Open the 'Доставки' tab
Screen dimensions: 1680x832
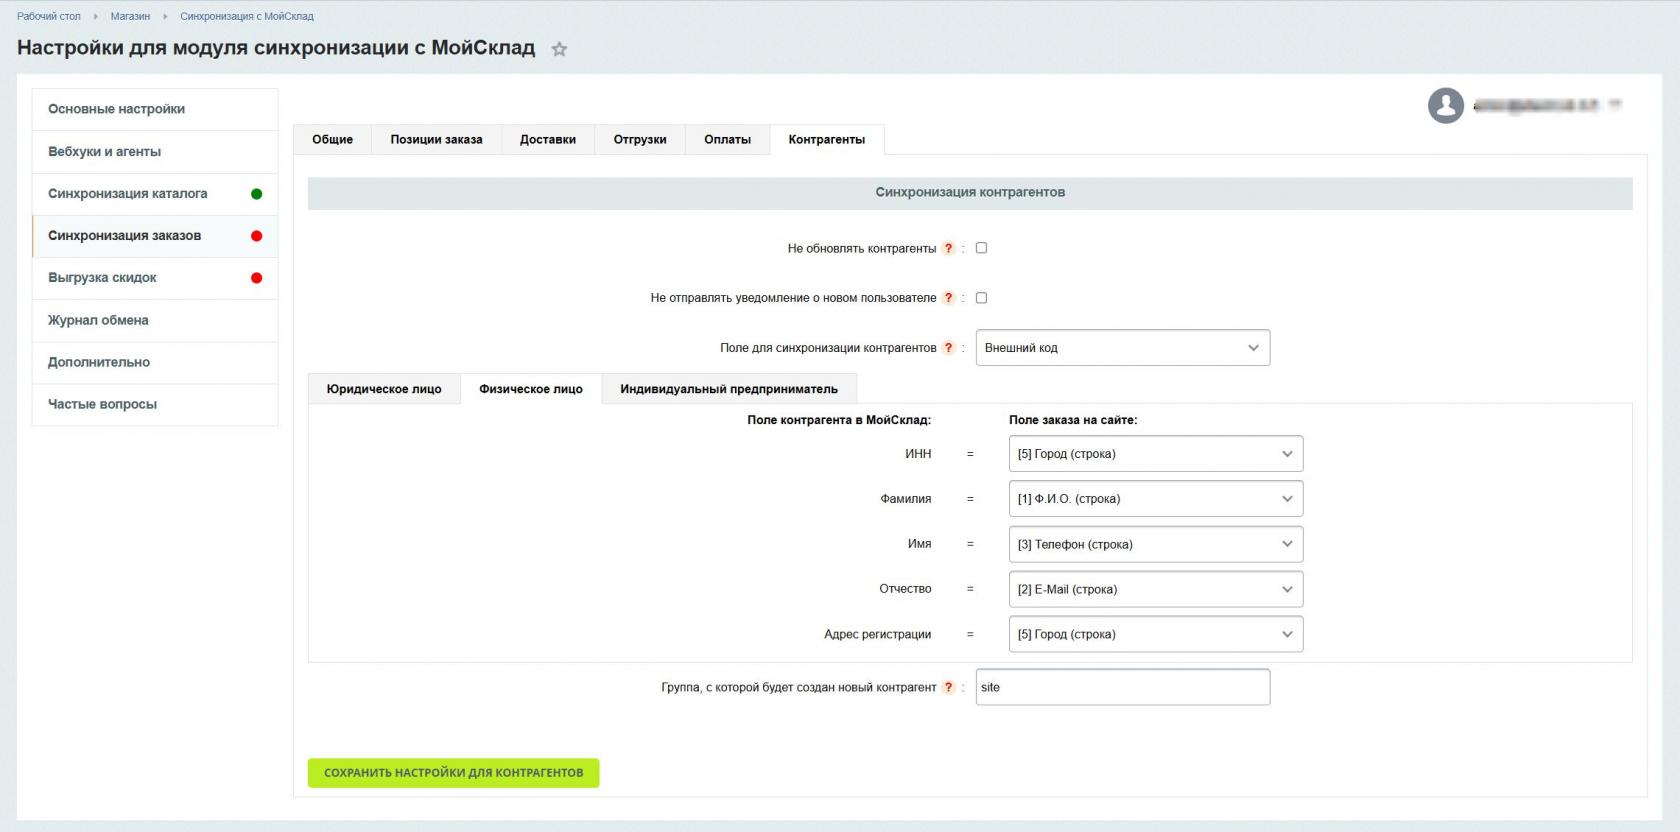click(x=548, y=140)
